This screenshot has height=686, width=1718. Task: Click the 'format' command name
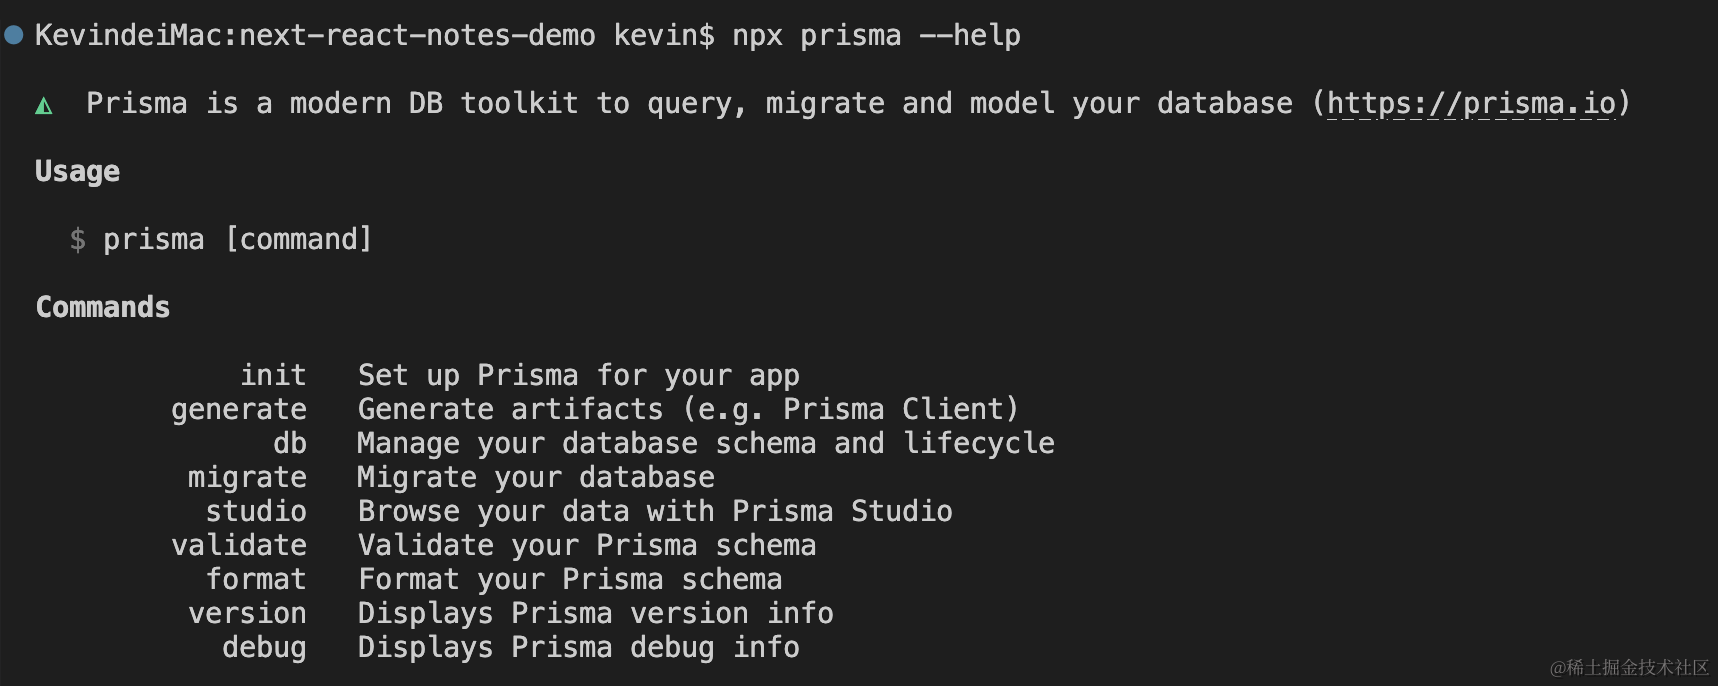point(256,579)
